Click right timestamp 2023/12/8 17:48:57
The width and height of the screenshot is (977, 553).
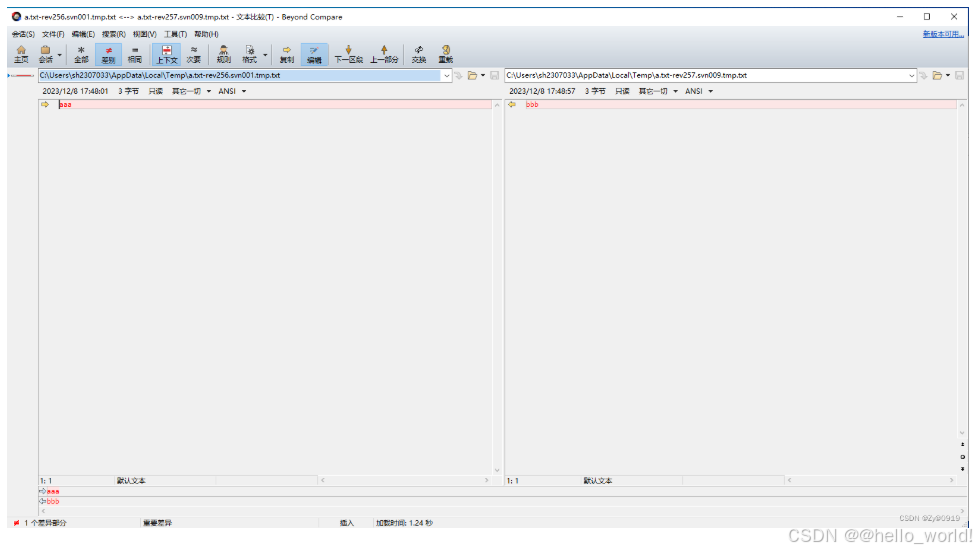pos(542,92)
